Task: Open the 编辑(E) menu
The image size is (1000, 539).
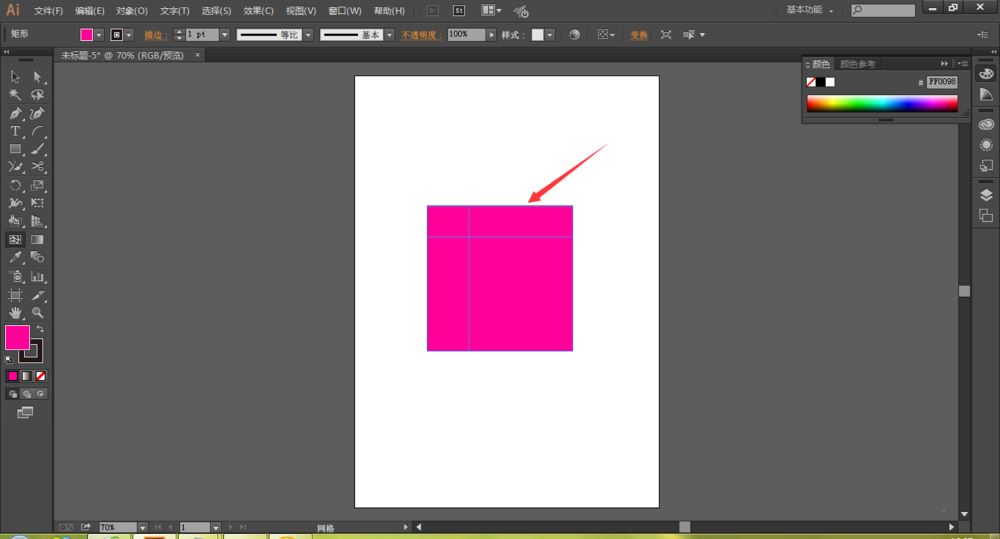Action: pos(90,11)
